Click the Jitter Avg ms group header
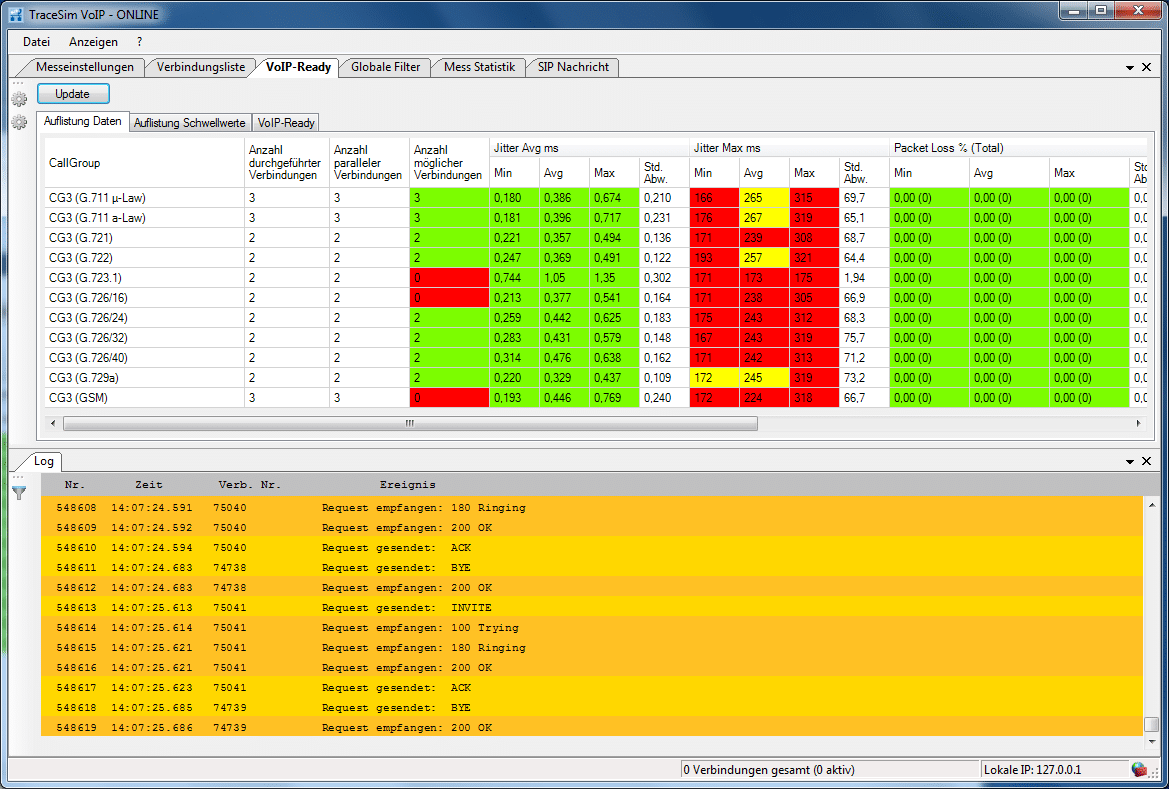 pos(589,148)
